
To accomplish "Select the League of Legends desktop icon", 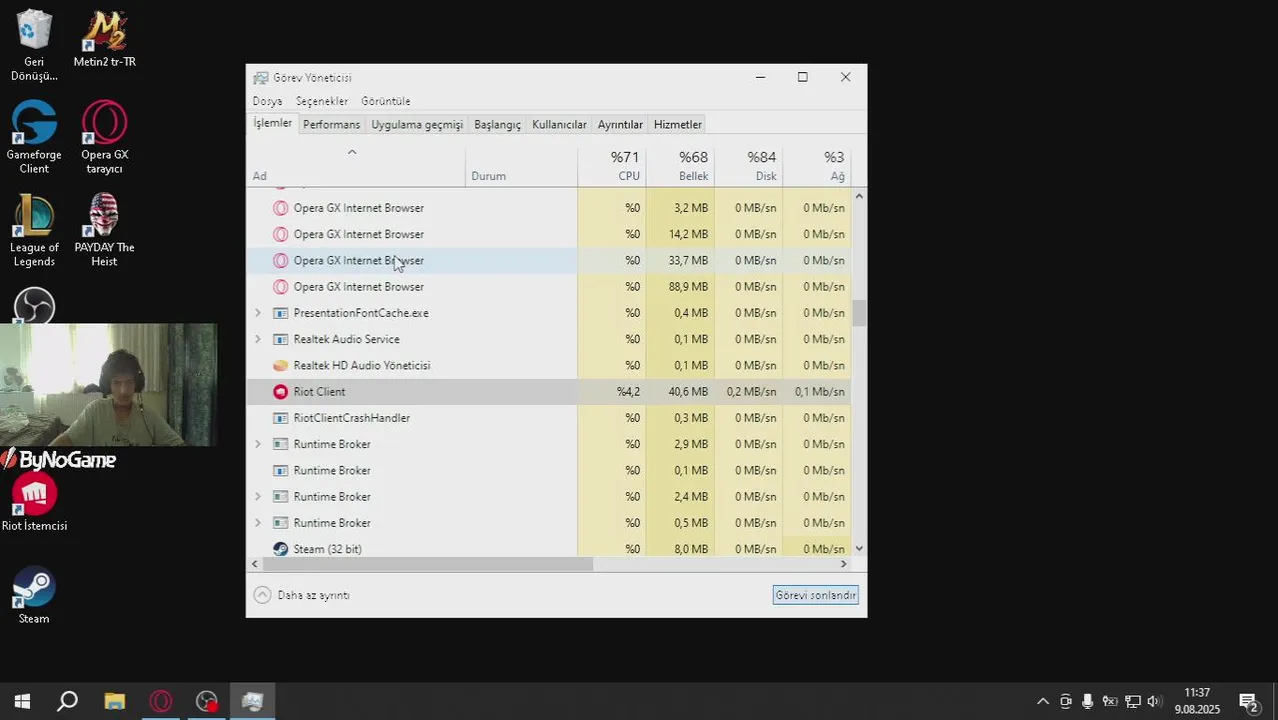I will tap(34, 231).
